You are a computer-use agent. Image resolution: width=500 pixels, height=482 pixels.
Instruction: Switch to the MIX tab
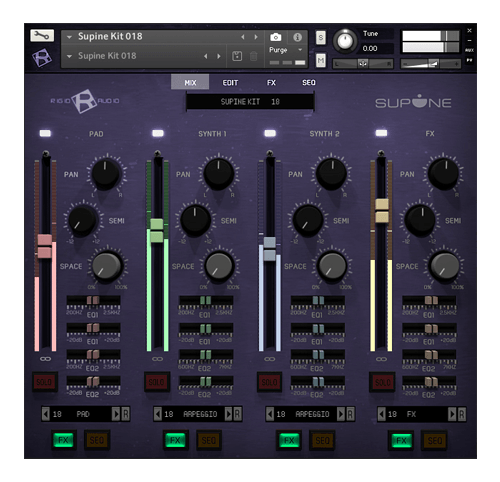click(190, 82)
